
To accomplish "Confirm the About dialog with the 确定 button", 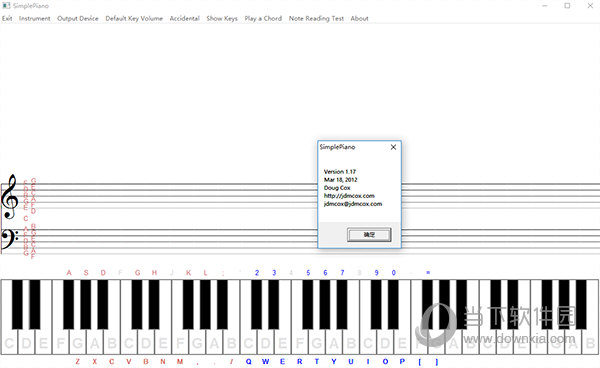I will pos(369,234).
